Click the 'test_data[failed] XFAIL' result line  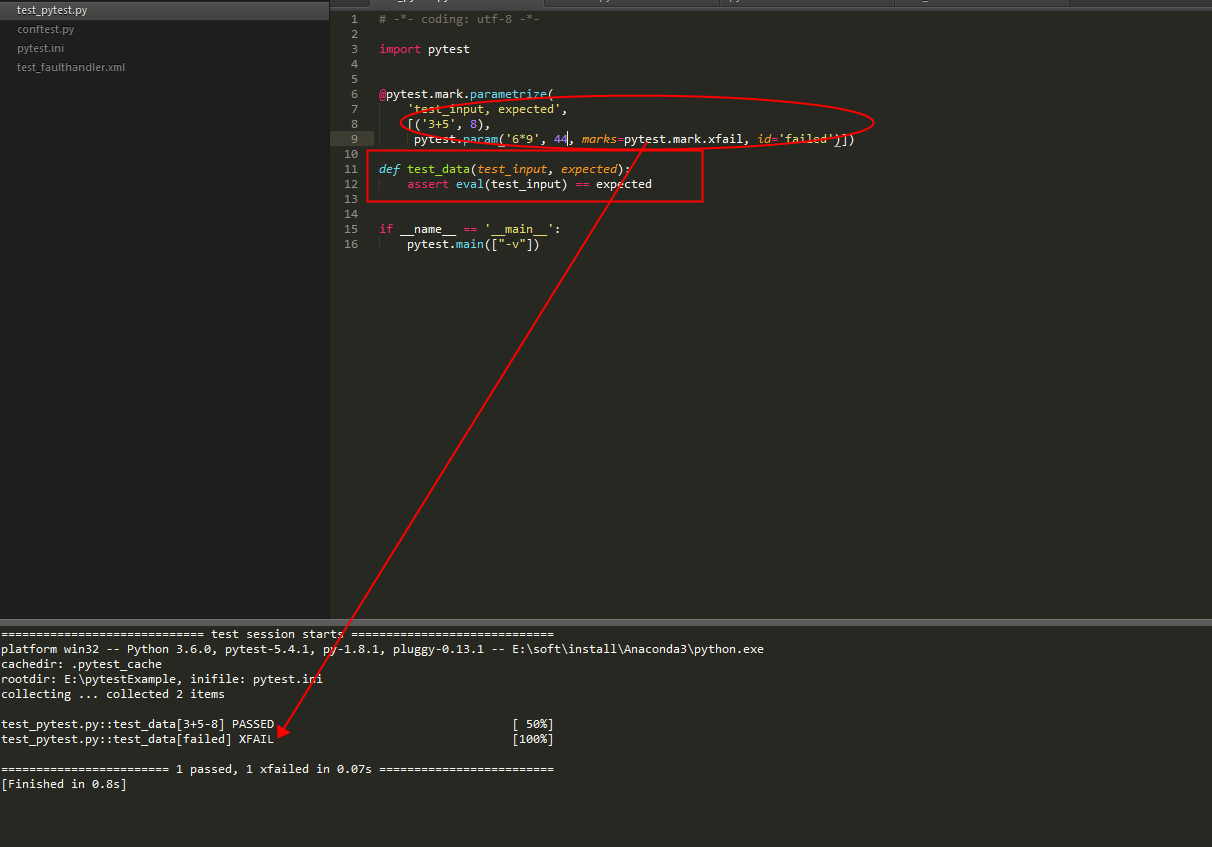tap(137, 739)
